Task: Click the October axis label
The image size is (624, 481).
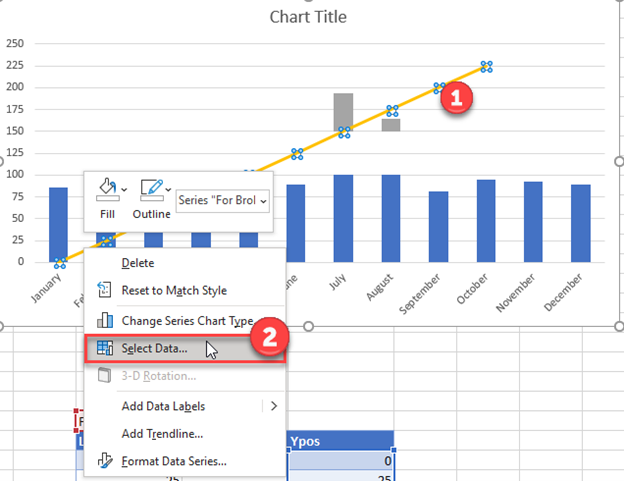Action: (472, 288)
